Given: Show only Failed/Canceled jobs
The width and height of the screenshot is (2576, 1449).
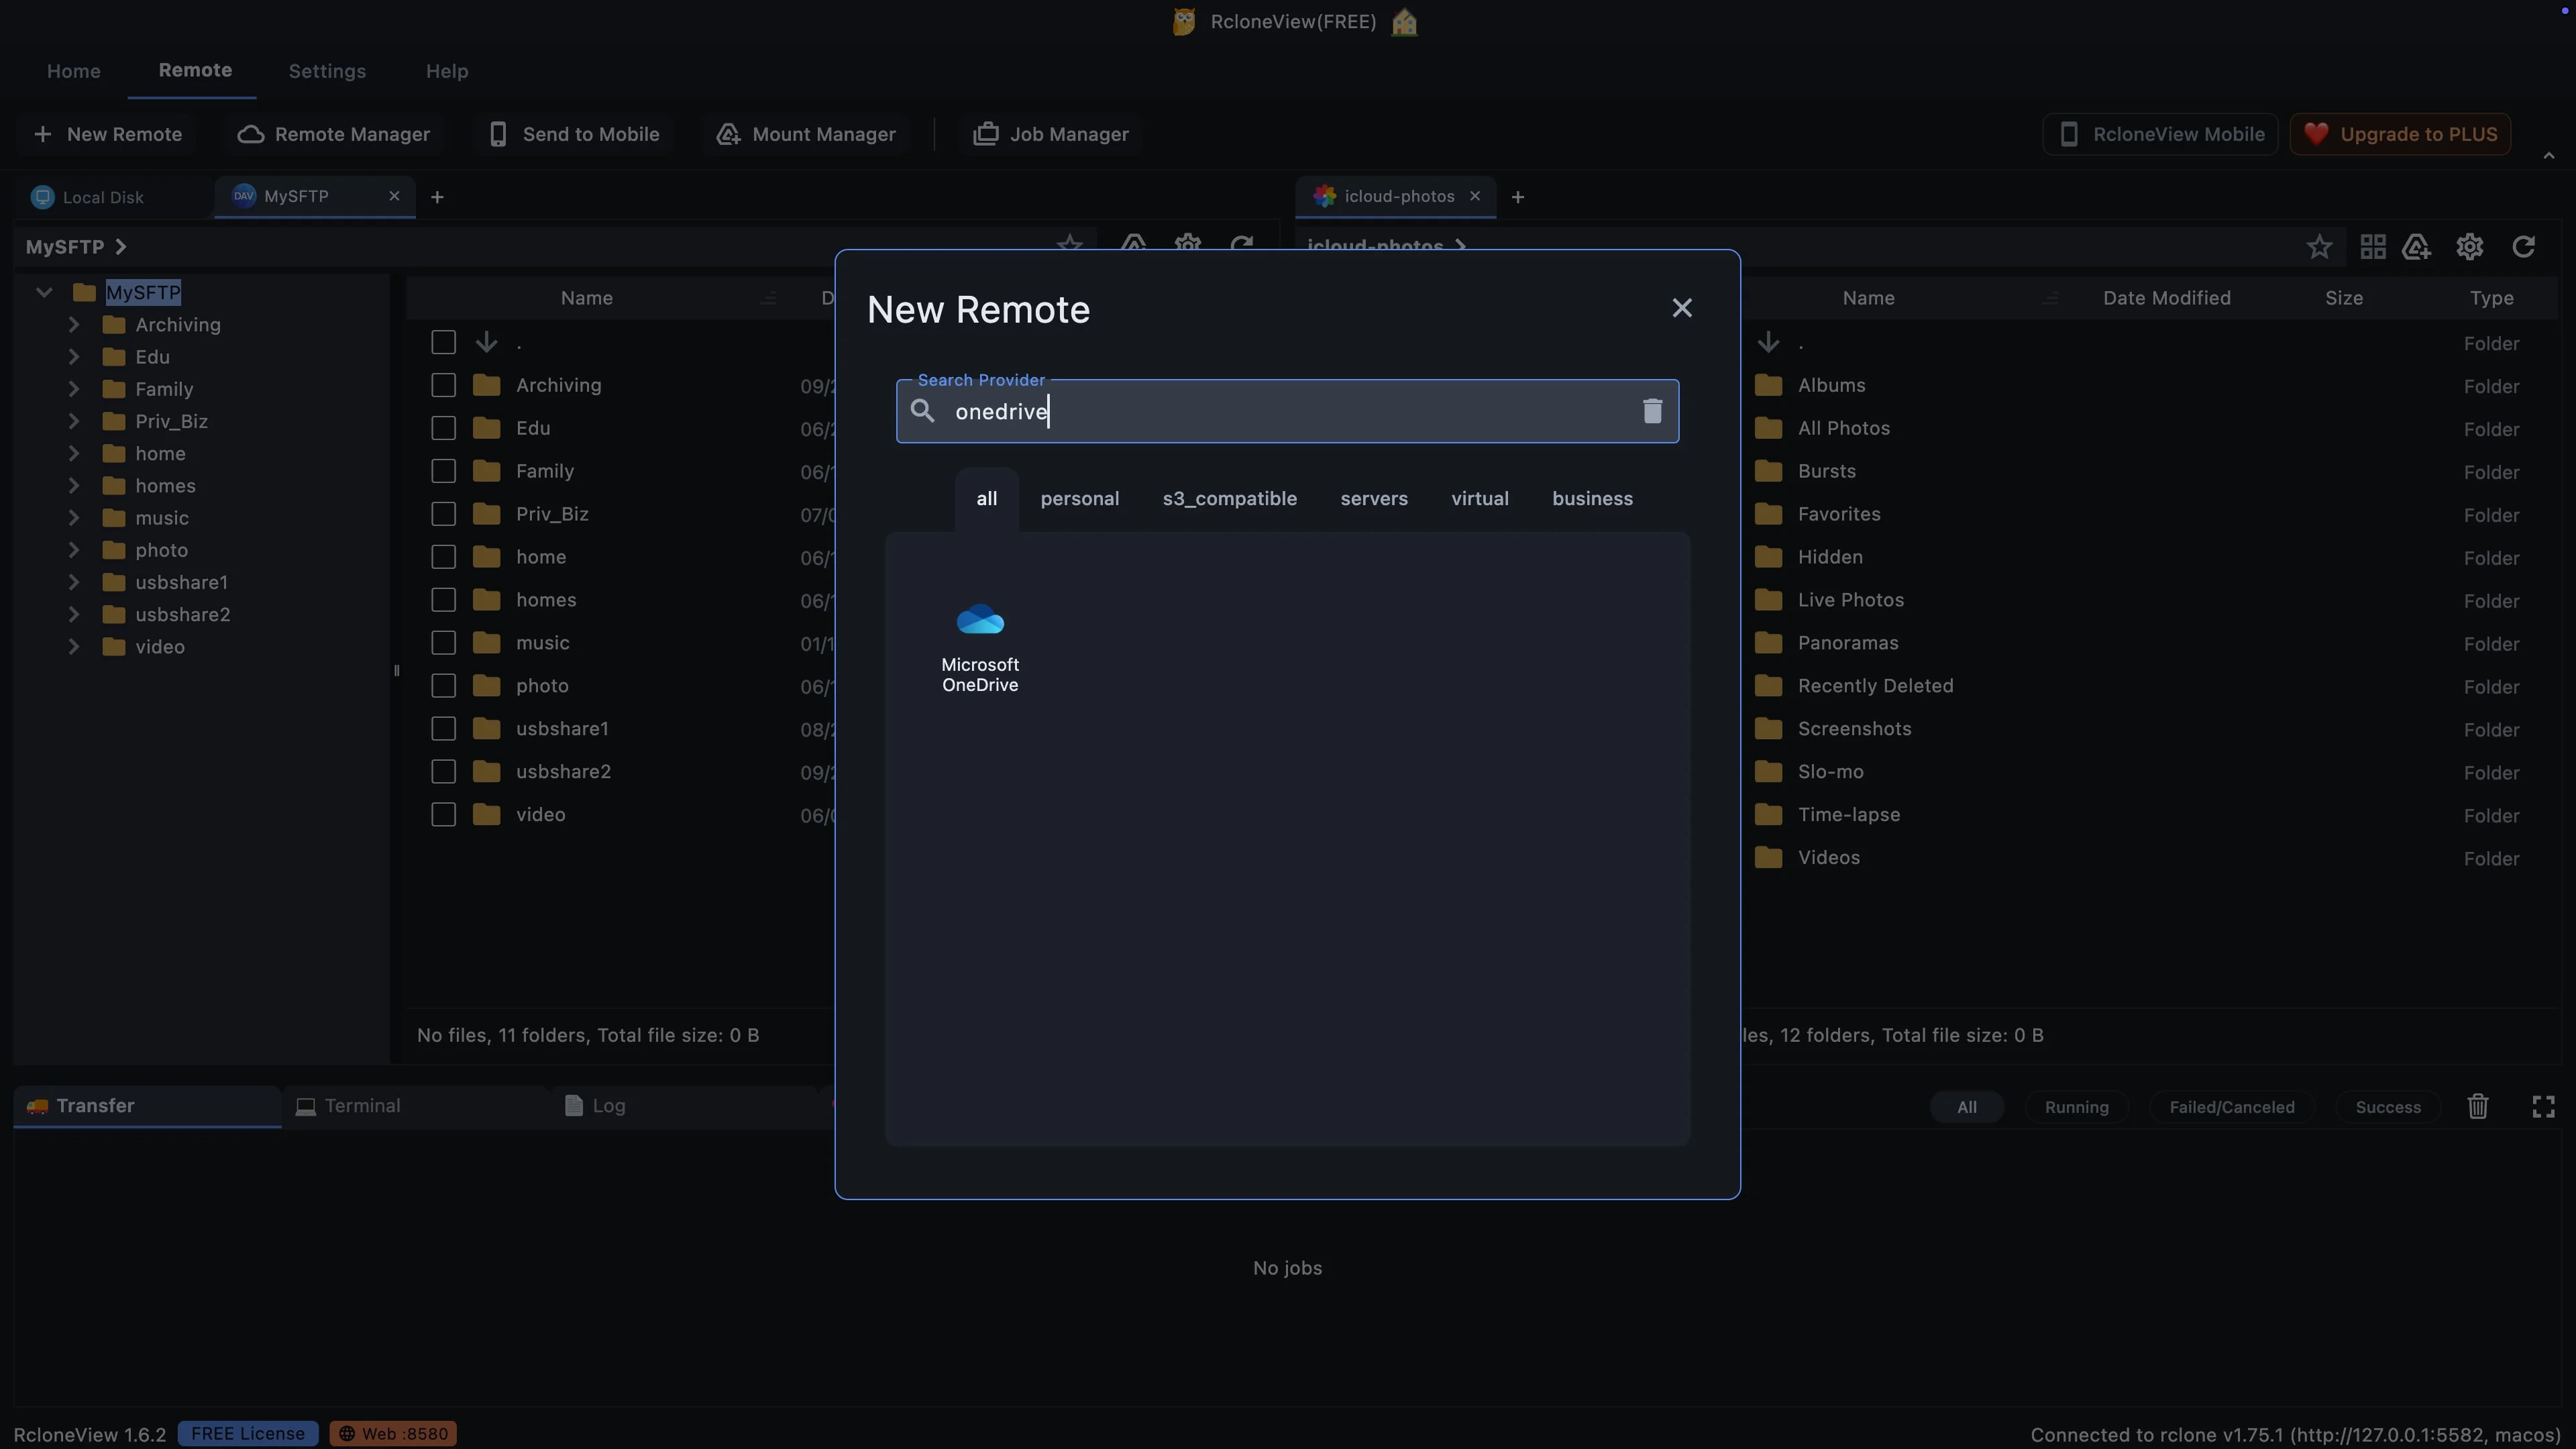Looking at the screenshot, I should 2231,1107.
